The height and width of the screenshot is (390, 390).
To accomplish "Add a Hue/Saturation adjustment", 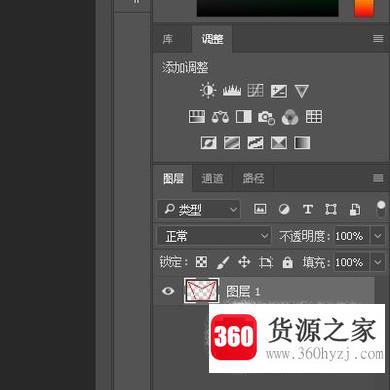I will [x=197, y=117].
